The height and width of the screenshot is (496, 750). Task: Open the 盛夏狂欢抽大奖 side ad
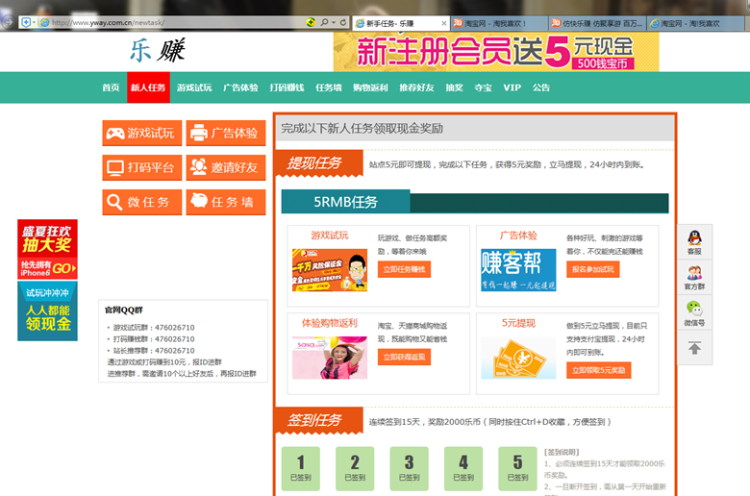47,249
